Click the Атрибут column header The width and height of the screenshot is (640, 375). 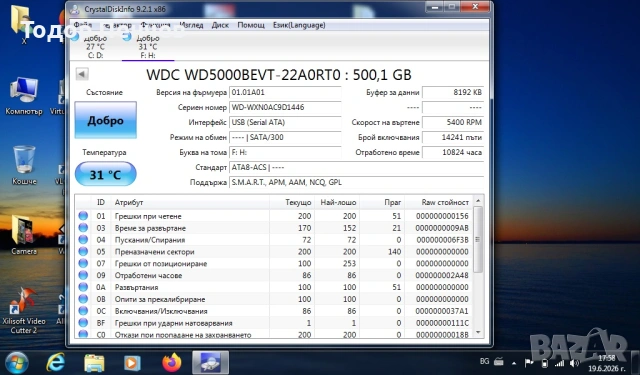(x=190, y=202)
